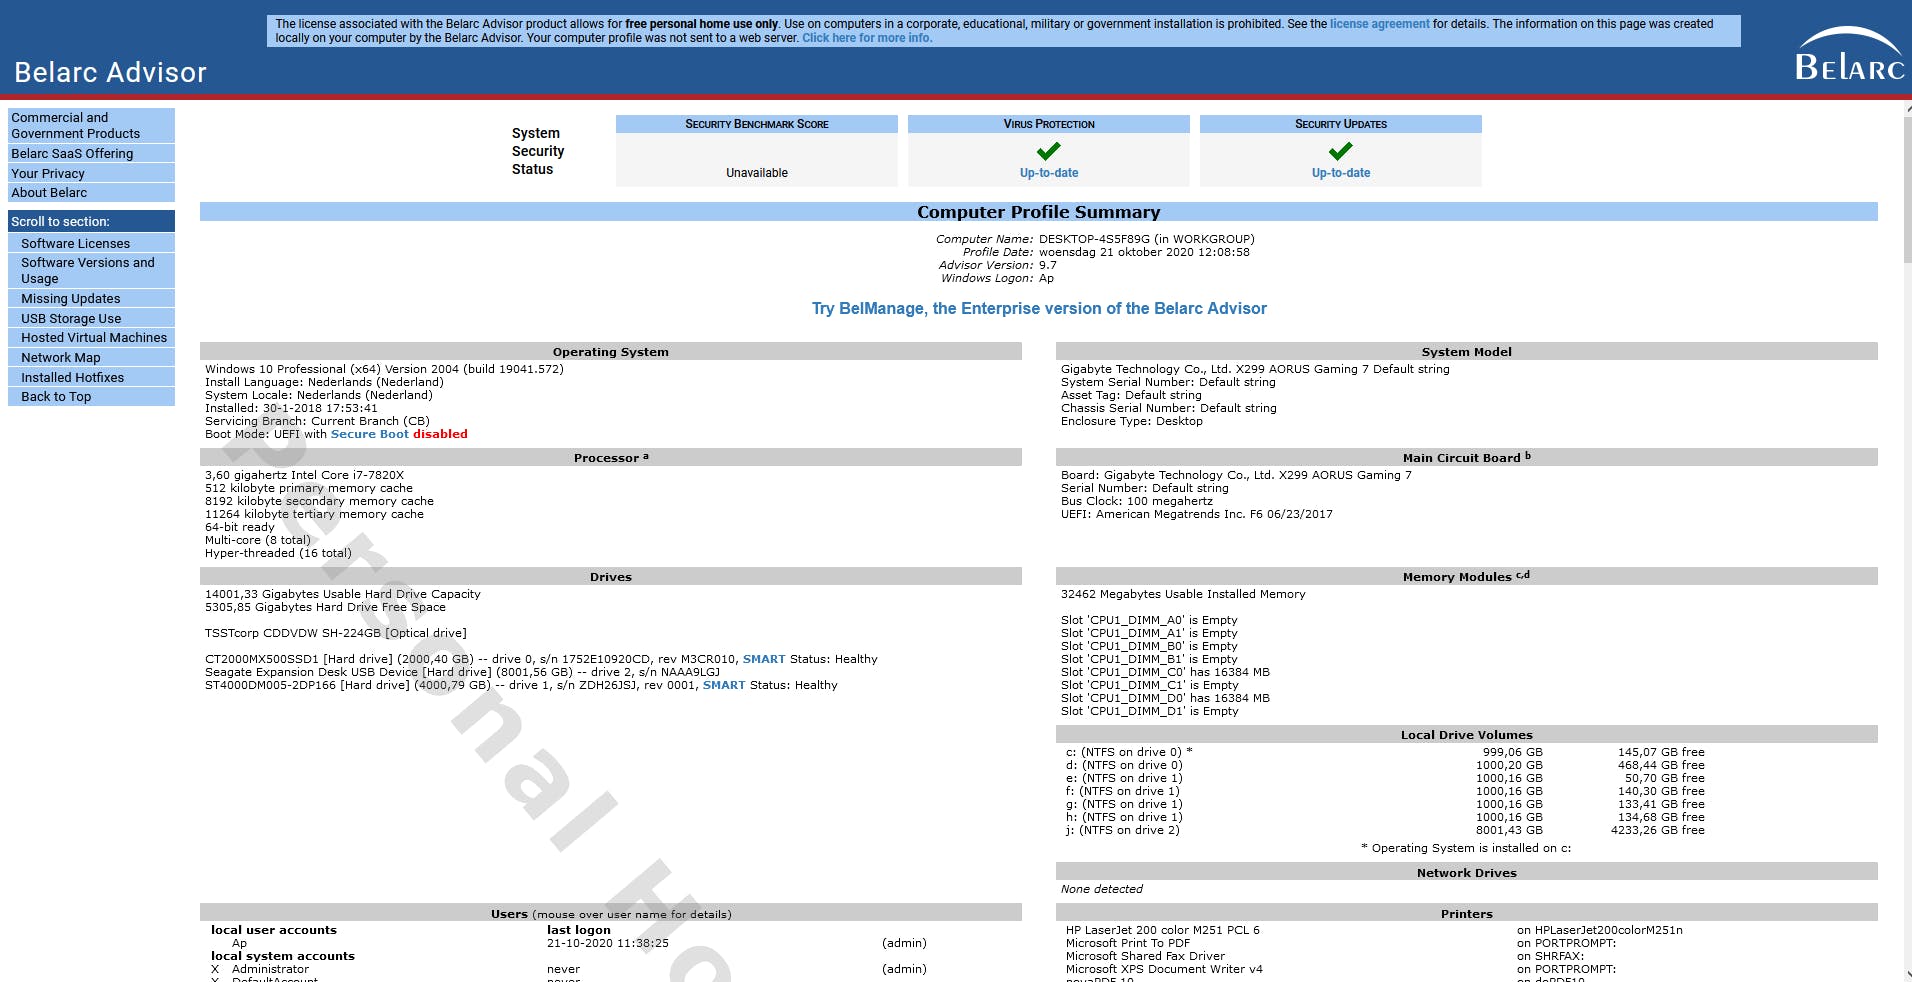Click the Security Updates green checkmark

click(x=1340, y=151)
